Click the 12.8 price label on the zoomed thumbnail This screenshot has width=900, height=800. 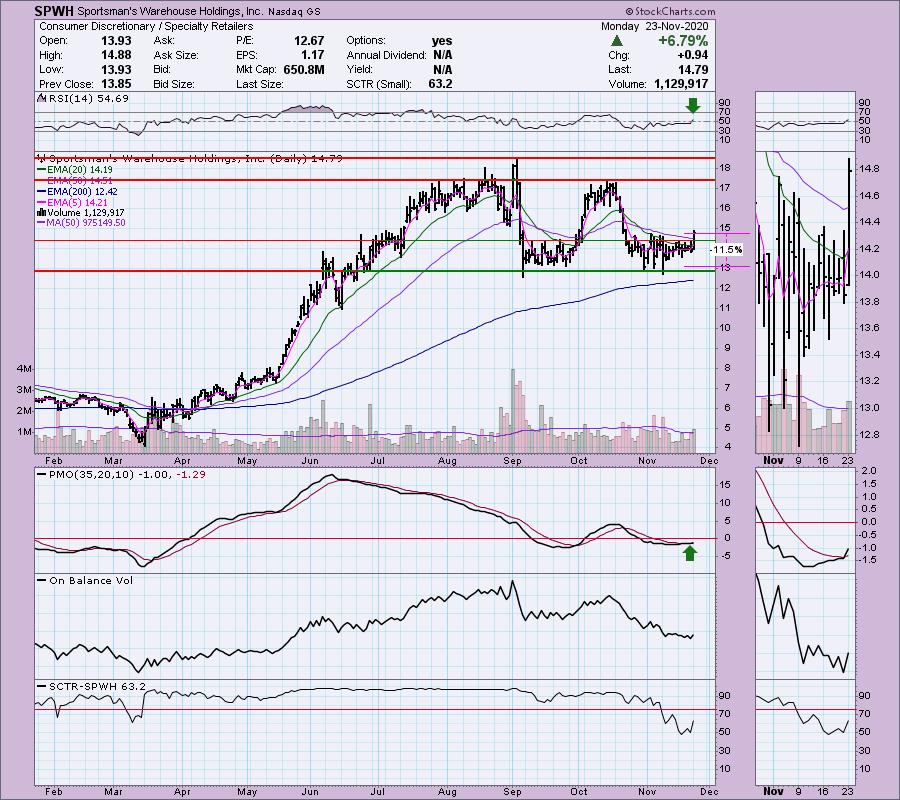coord(868,434)
